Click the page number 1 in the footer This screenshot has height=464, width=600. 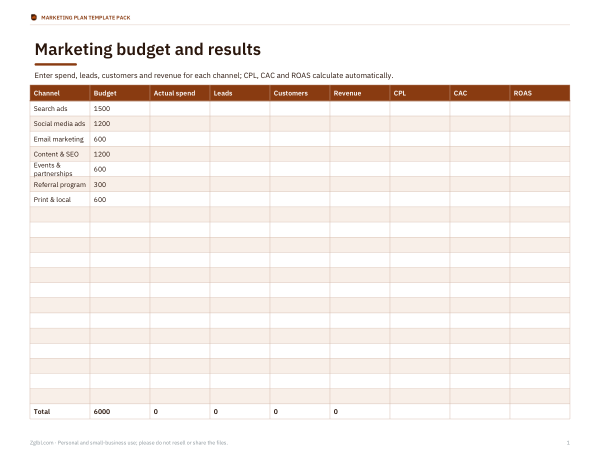click(568, 443)
